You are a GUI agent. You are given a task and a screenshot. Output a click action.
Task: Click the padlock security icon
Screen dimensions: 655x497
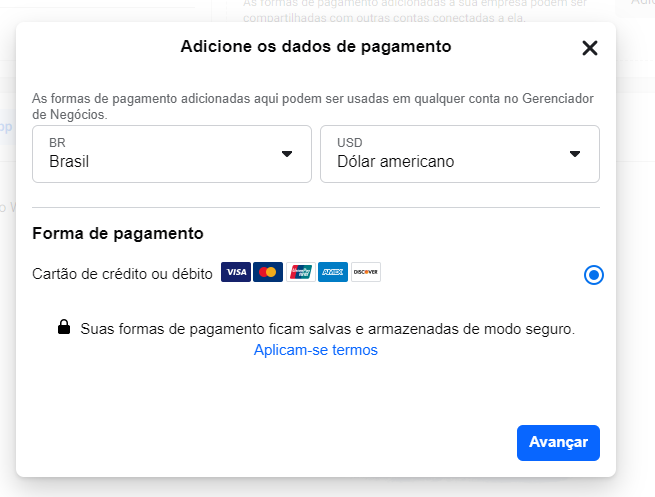(64, 327)
